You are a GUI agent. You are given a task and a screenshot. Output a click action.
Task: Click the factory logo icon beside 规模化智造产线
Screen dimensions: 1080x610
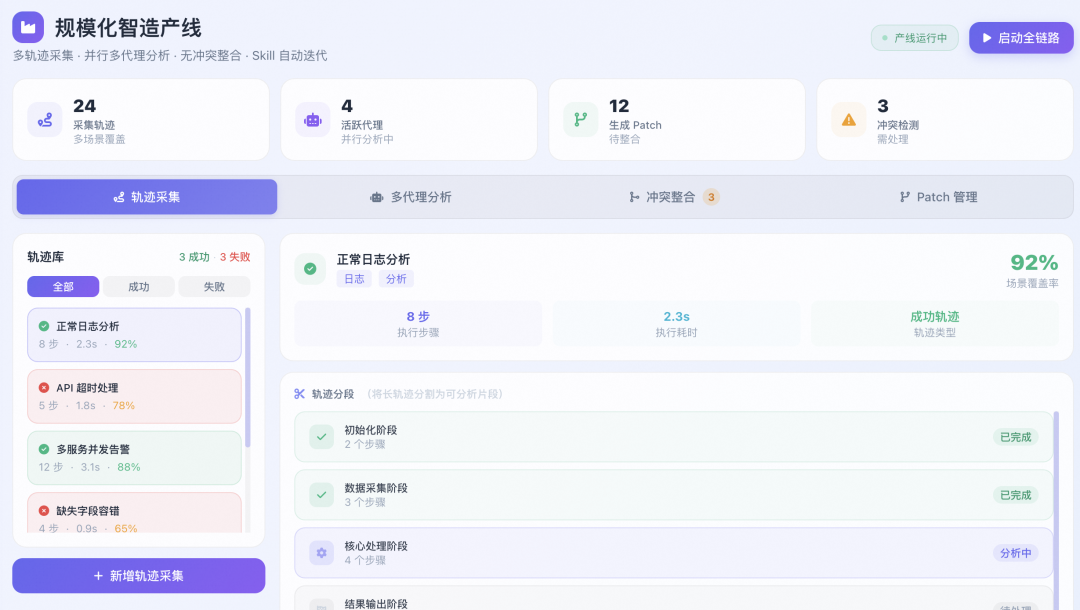[28, 28]
